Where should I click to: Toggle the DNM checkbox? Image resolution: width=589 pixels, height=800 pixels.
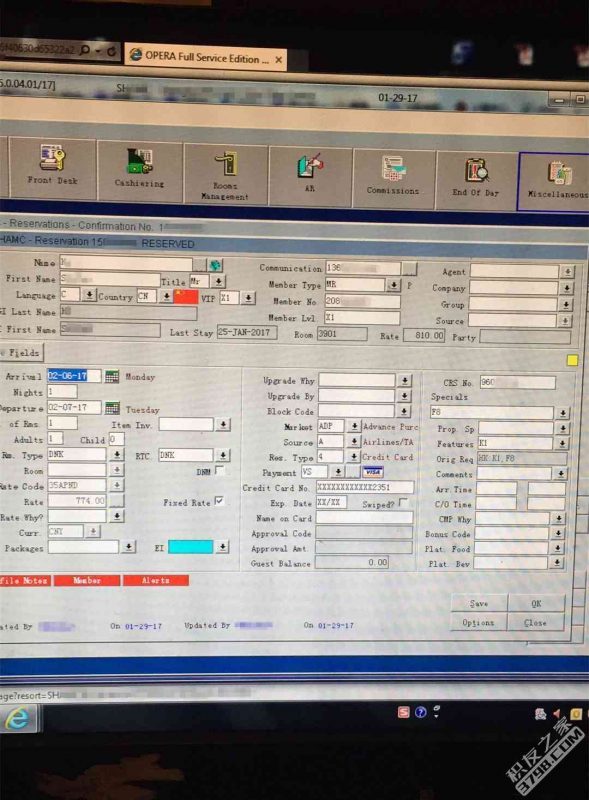220,470
